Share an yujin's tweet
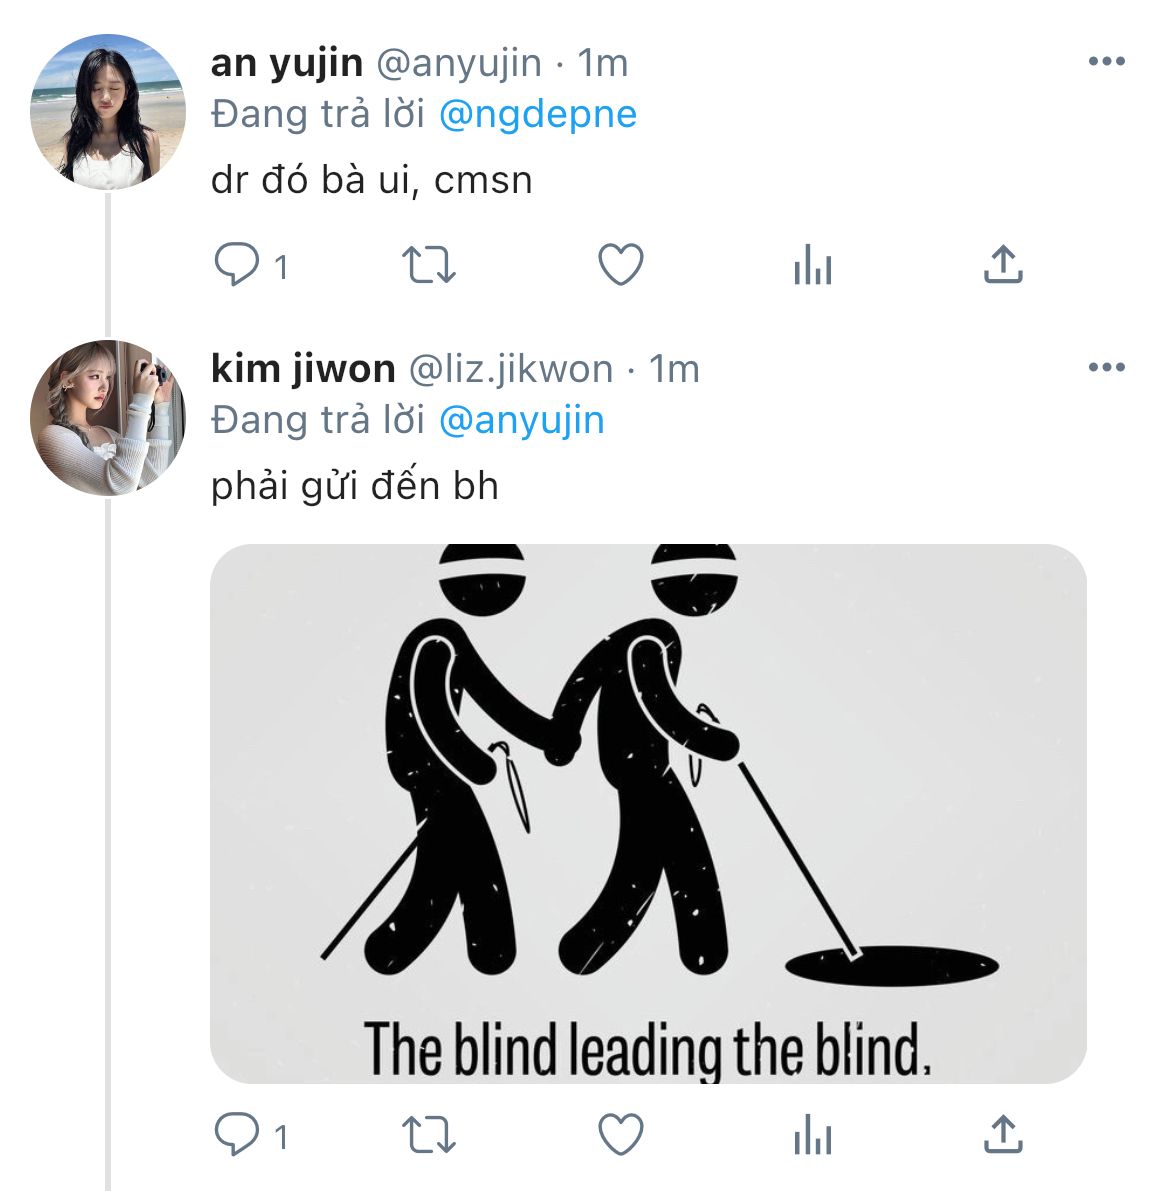1170x1191 pixels. click(x=1003, y=266)
